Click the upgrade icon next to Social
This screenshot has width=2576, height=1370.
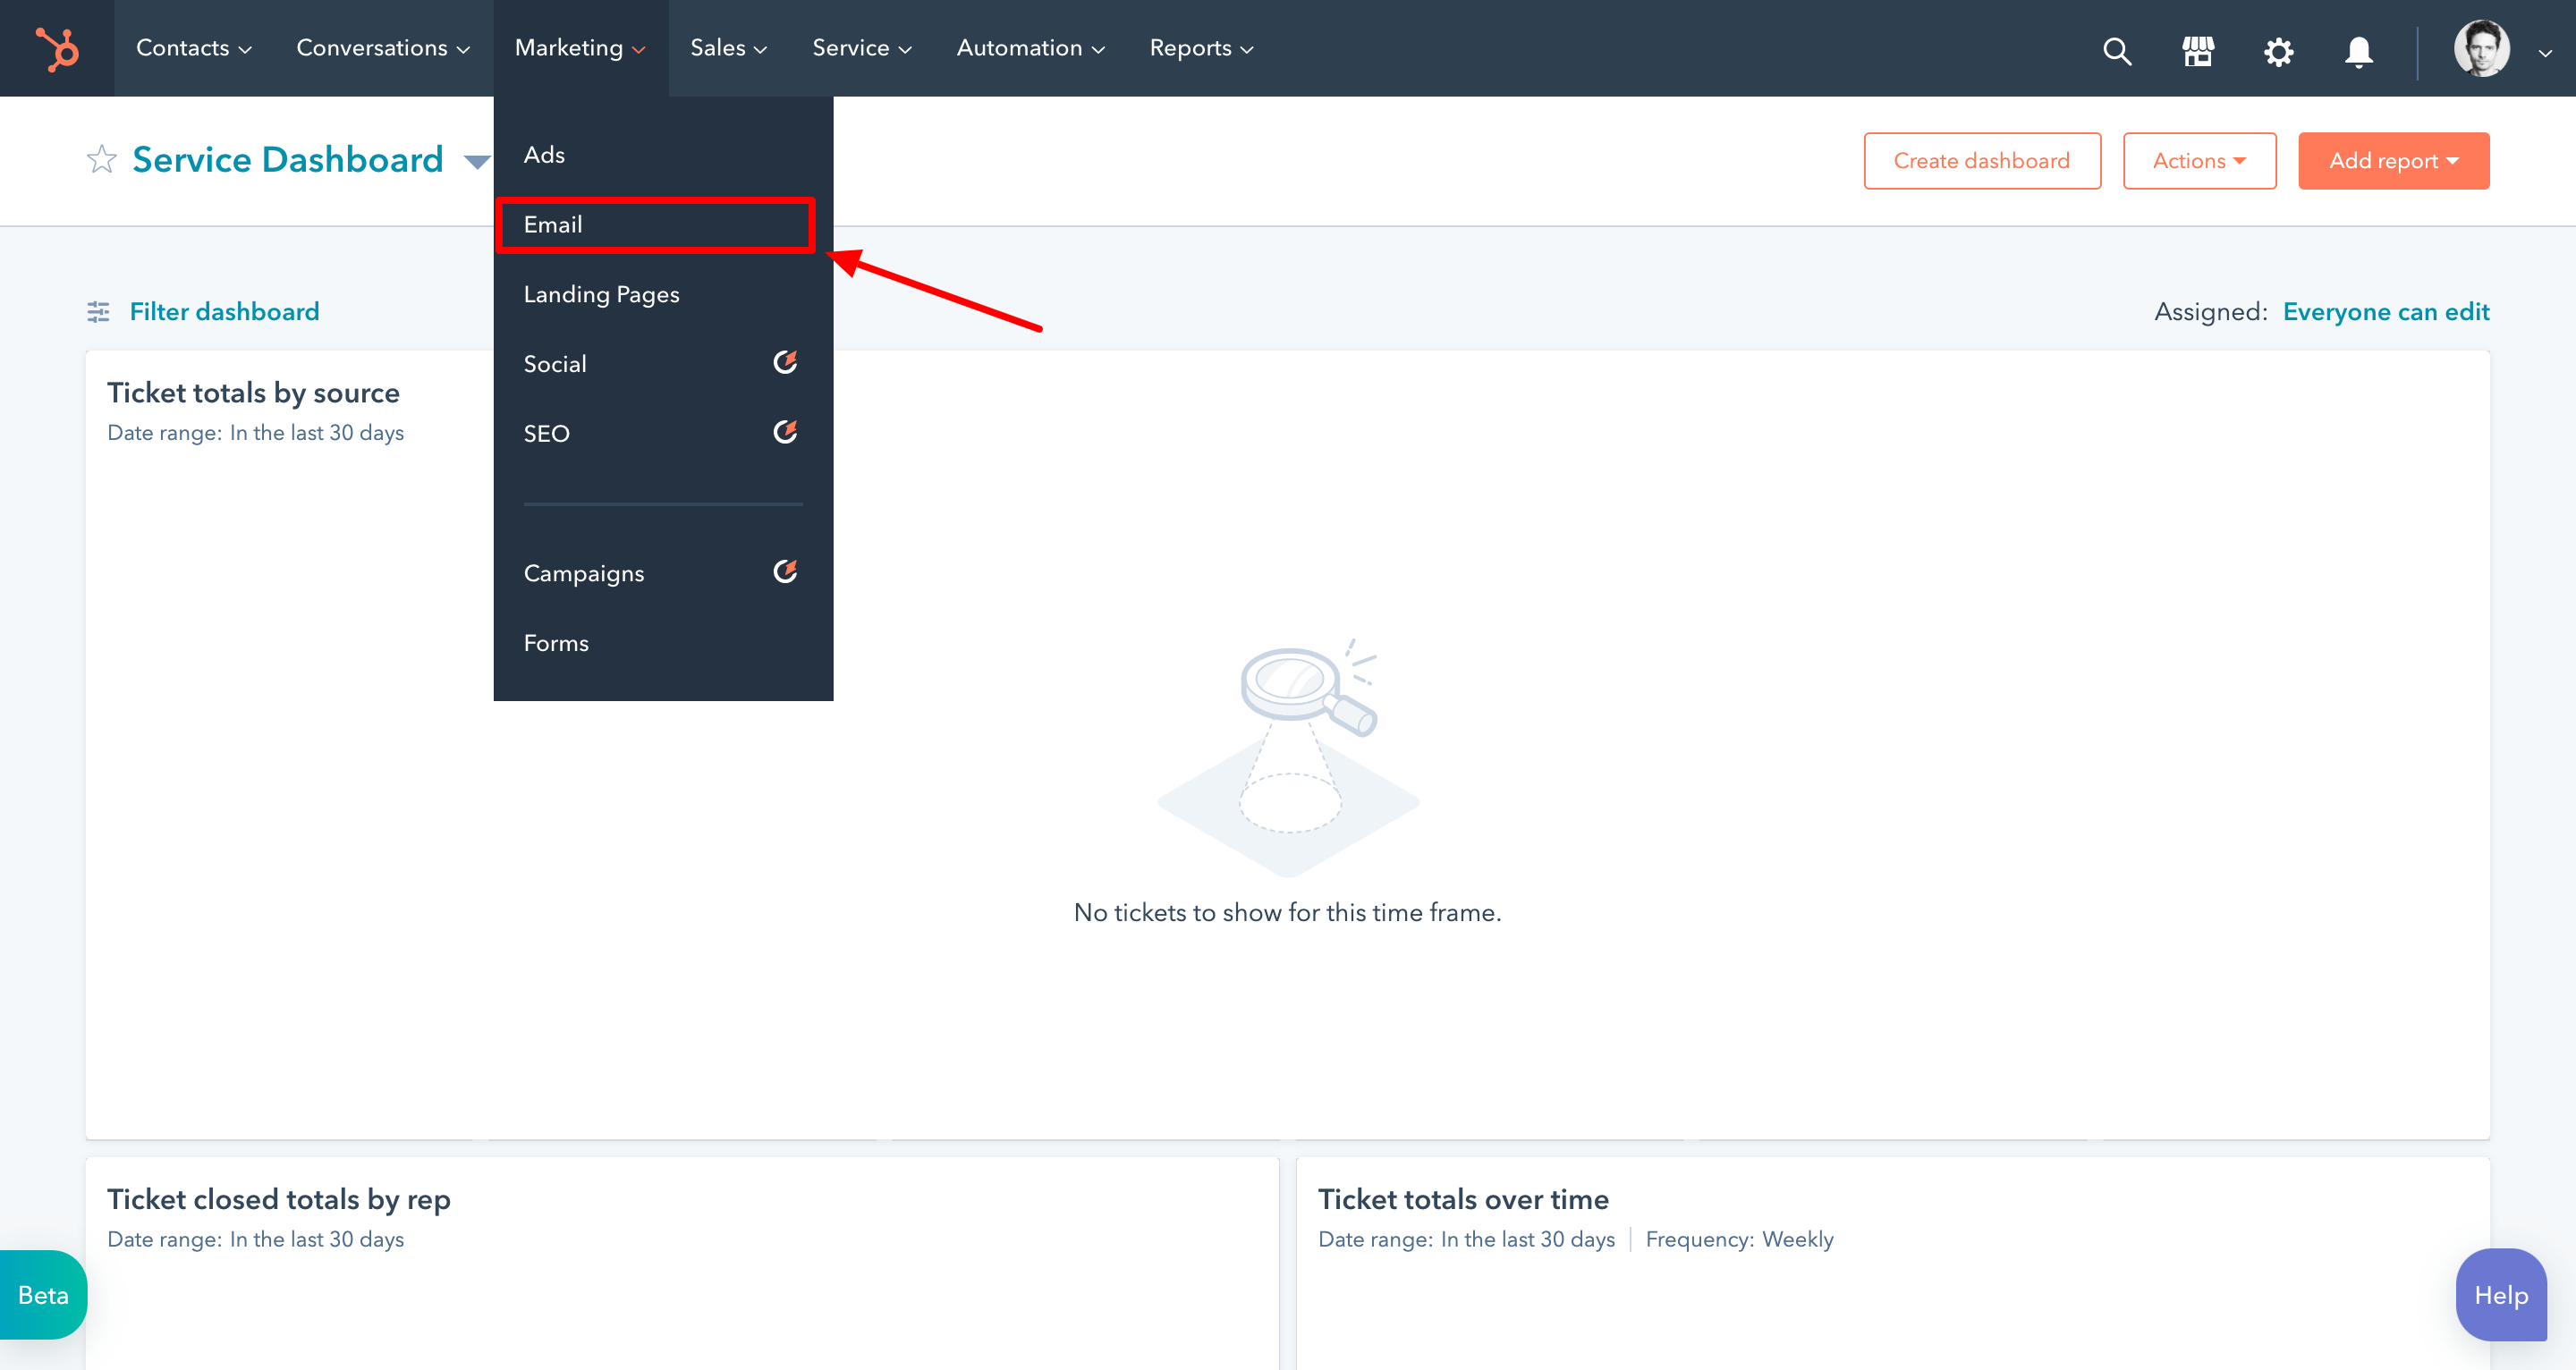pyautogui.click(x=785, y=362)
